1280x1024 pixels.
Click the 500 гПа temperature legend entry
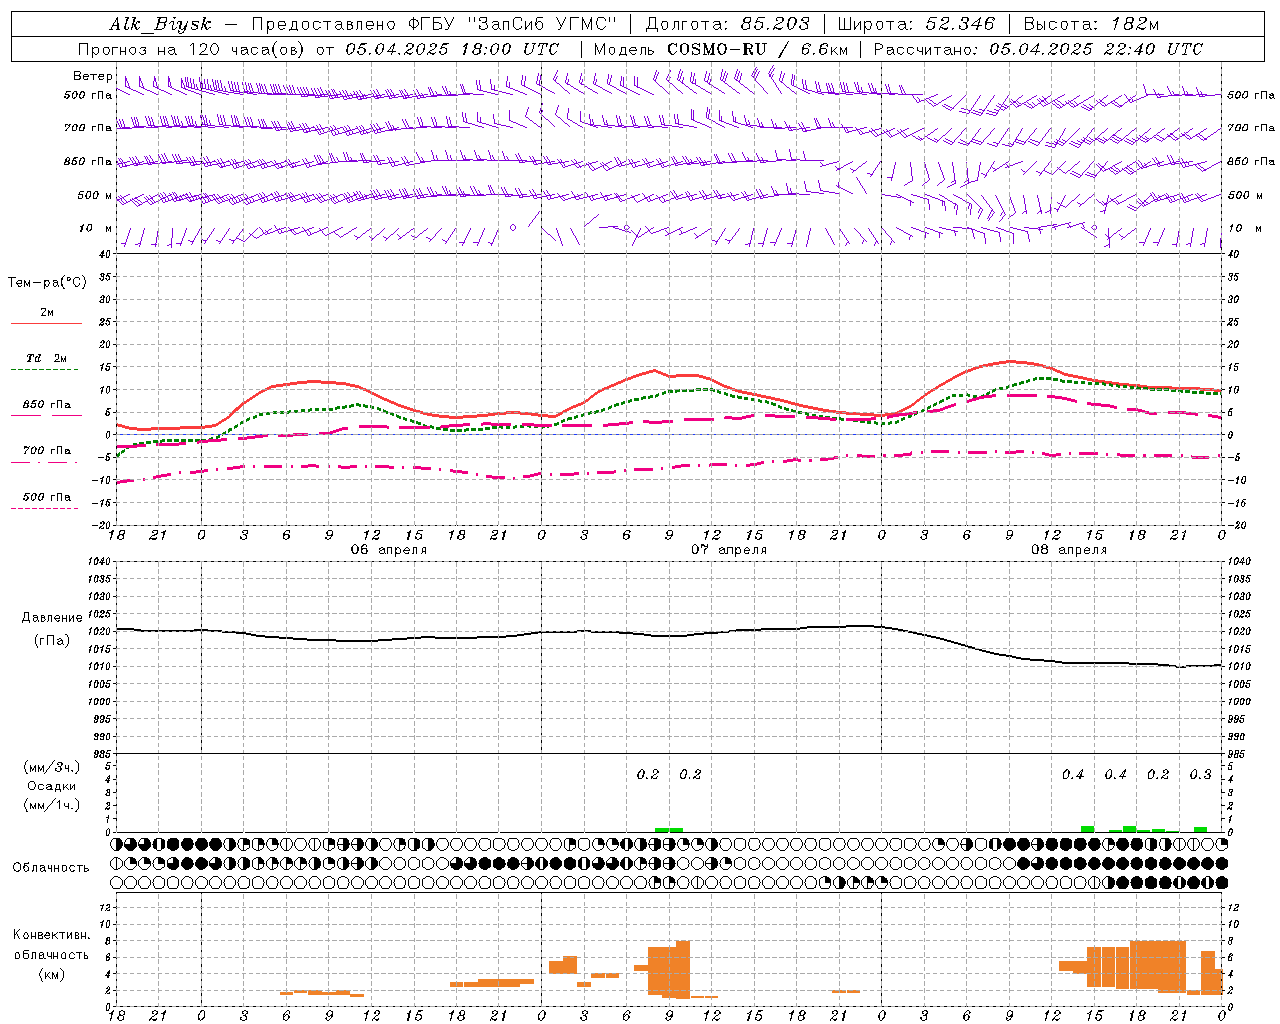pyautogui.click(x=47, y=496)
